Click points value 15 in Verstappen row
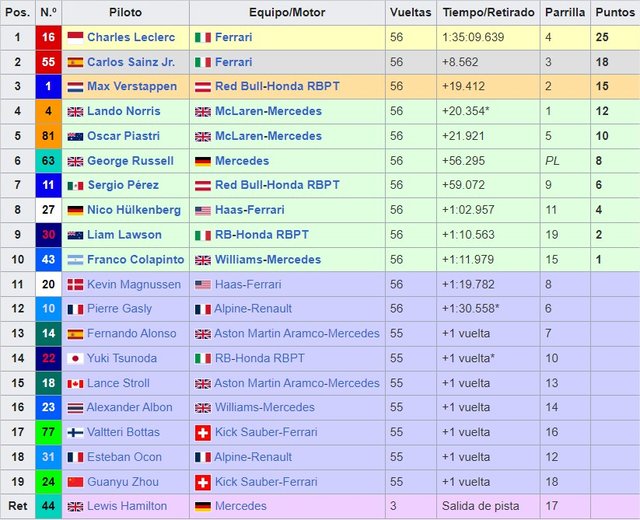Screen dimensions: 640x520 click(602, 87)
